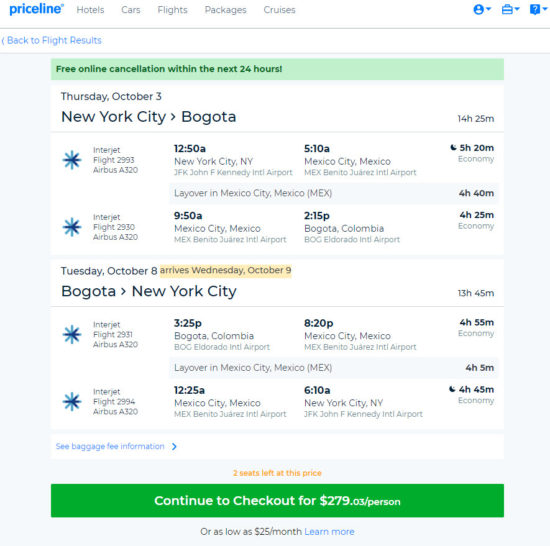Viewport: 550px width, 546px height.
Task: Continue to Checkout for $279.03
Action: pyautogui.click(x=277, y=500)
